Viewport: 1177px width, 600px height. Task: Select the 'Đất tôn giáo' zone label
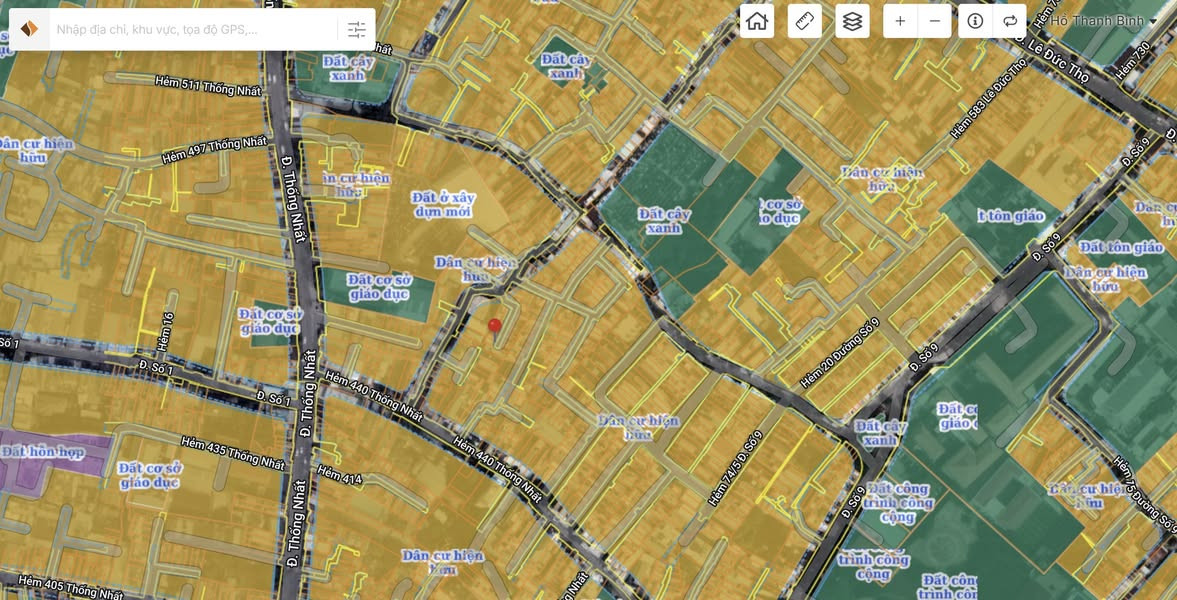pyautogui.click(x=1120, y=246)
